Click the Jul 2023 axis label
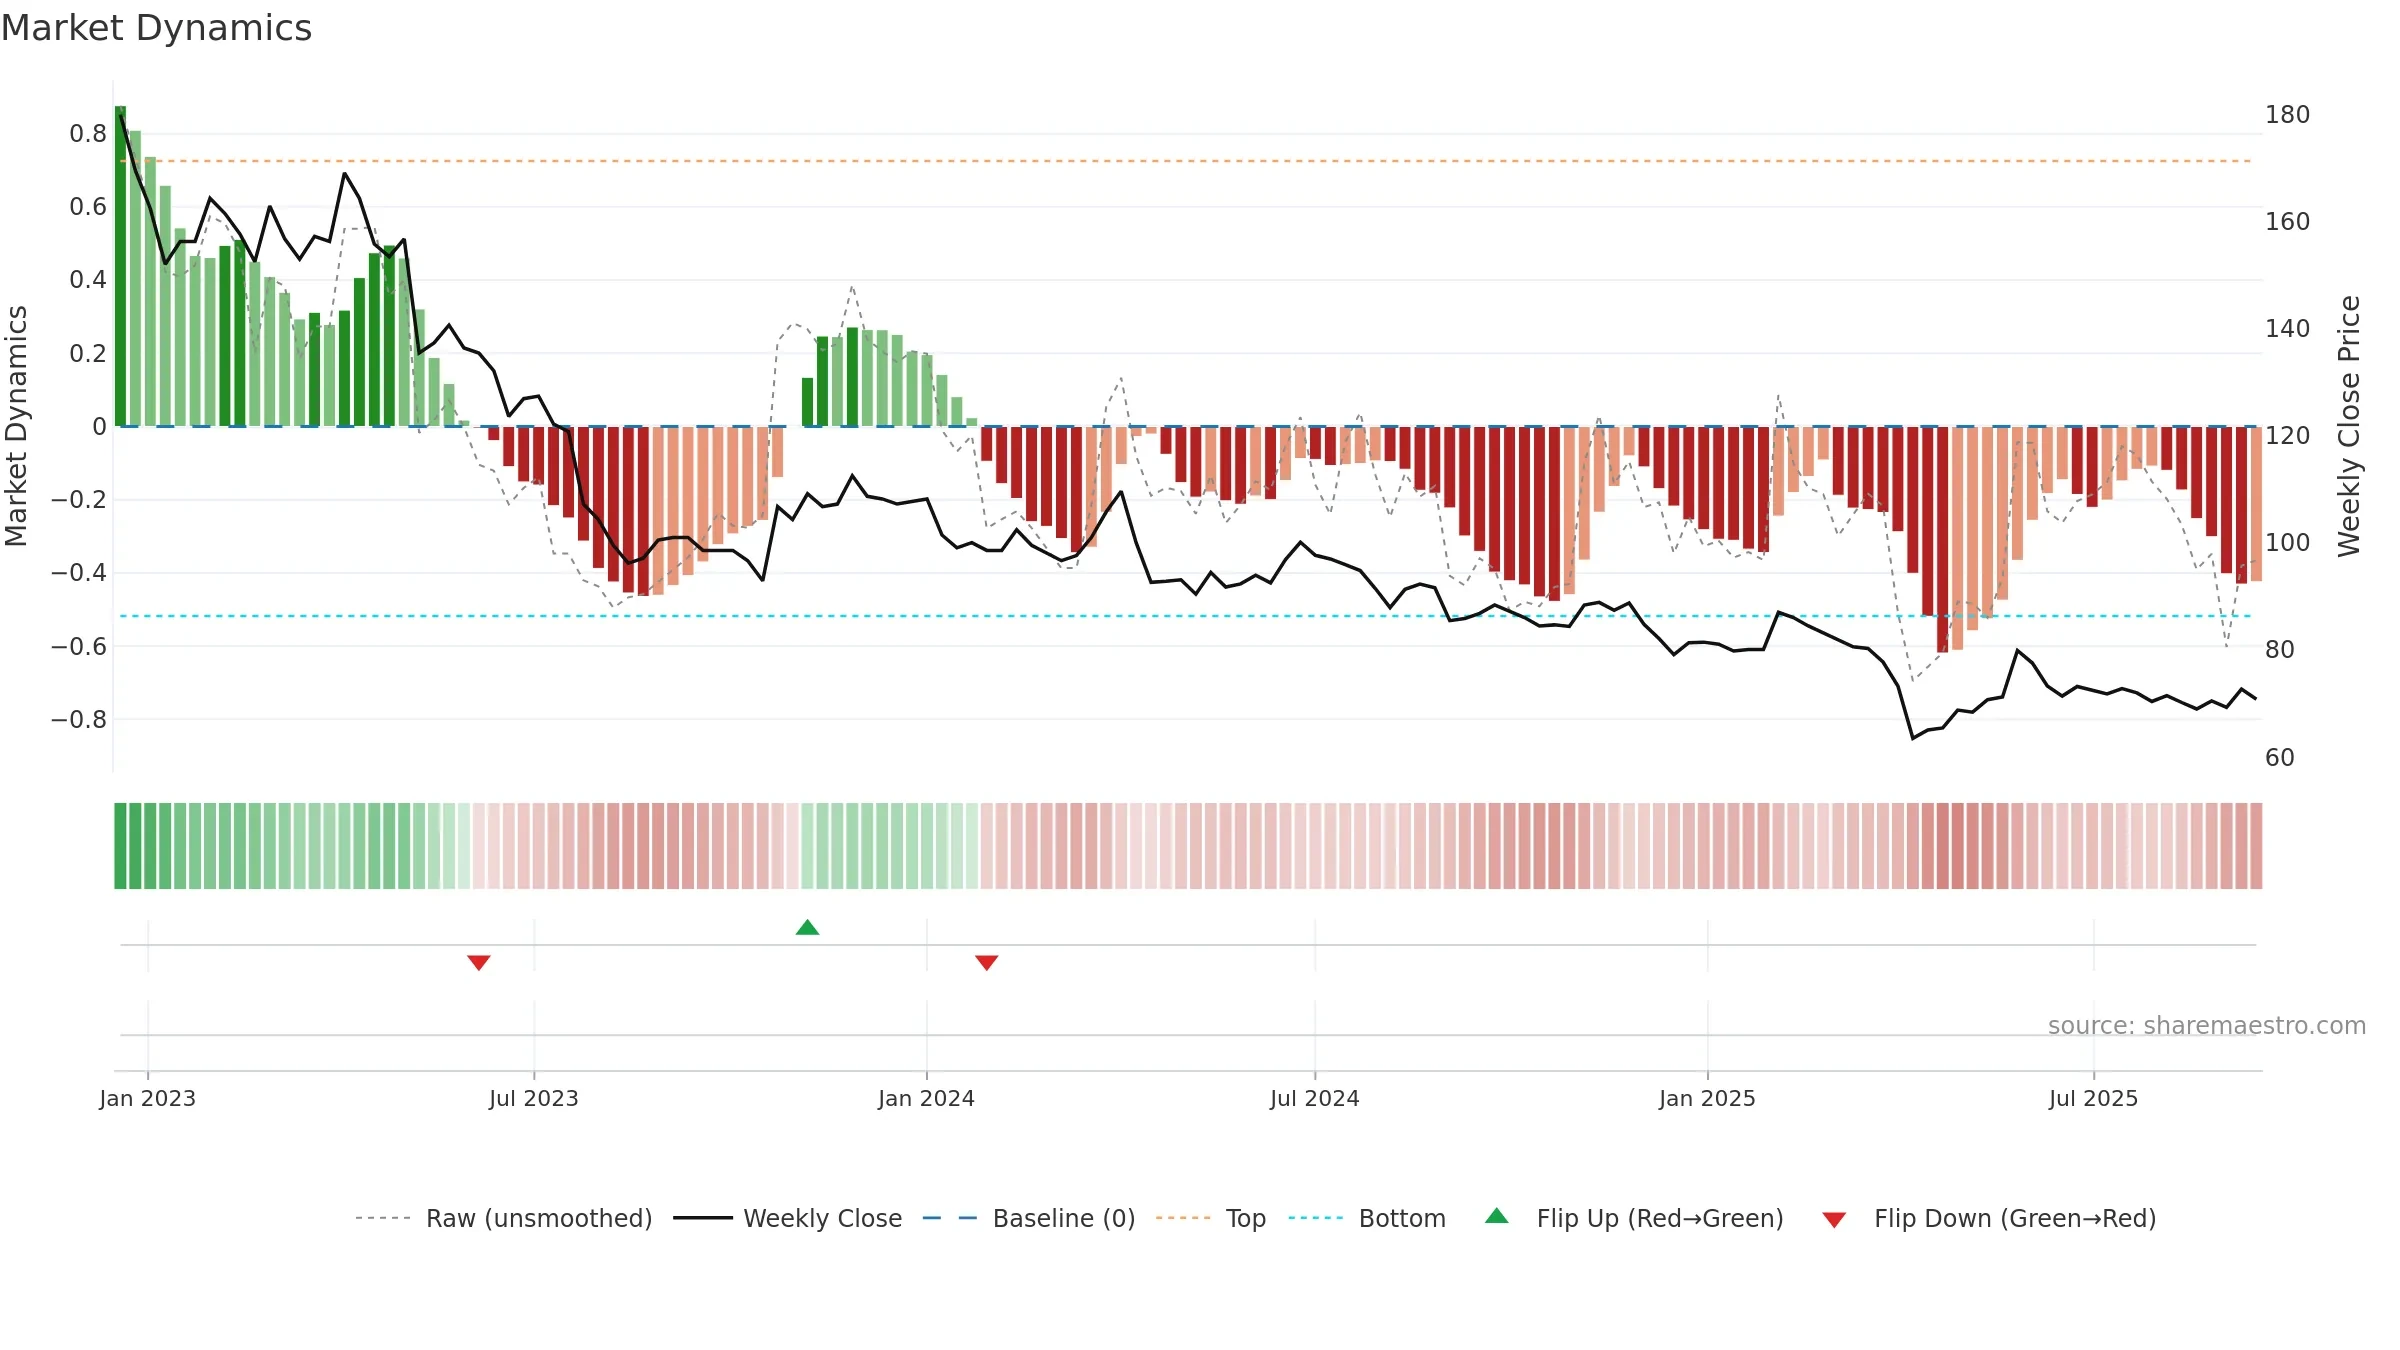2400x1350 pixels. (534, 1098)
